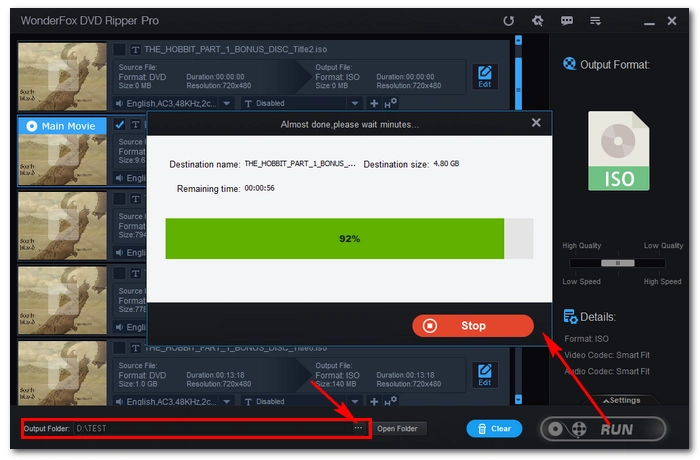The height and width of the screenshot is (460, 700).
Task: Close the progress dialog with X
Action: pos(536,123)
